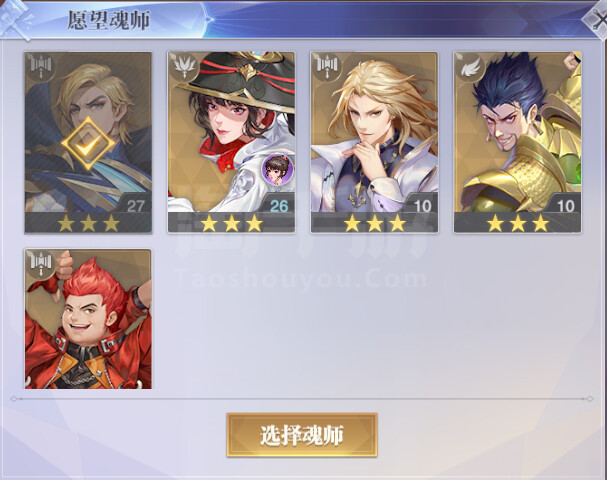Click the three stars under black-hat card
The image size is (607, 480).
[x=231, y=223]
